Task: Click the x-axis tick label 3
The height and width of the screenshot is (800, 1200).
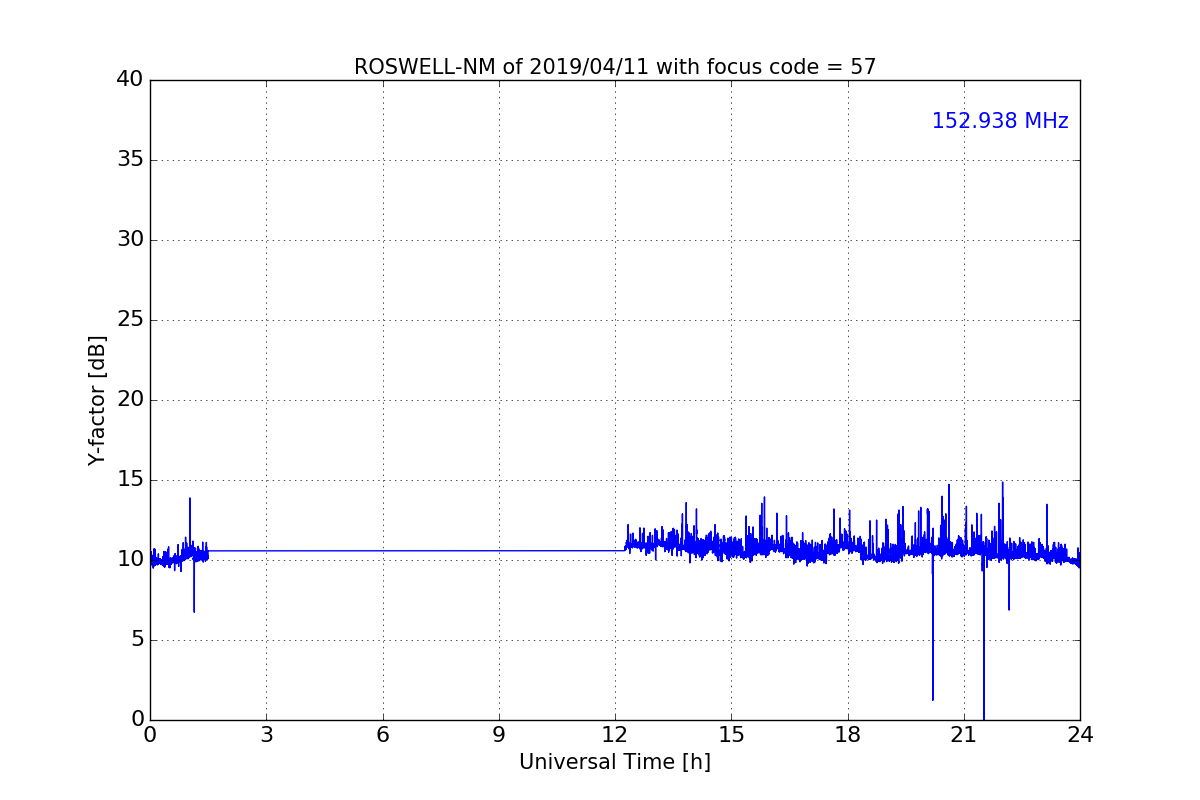Action: [x=266, y=735]
